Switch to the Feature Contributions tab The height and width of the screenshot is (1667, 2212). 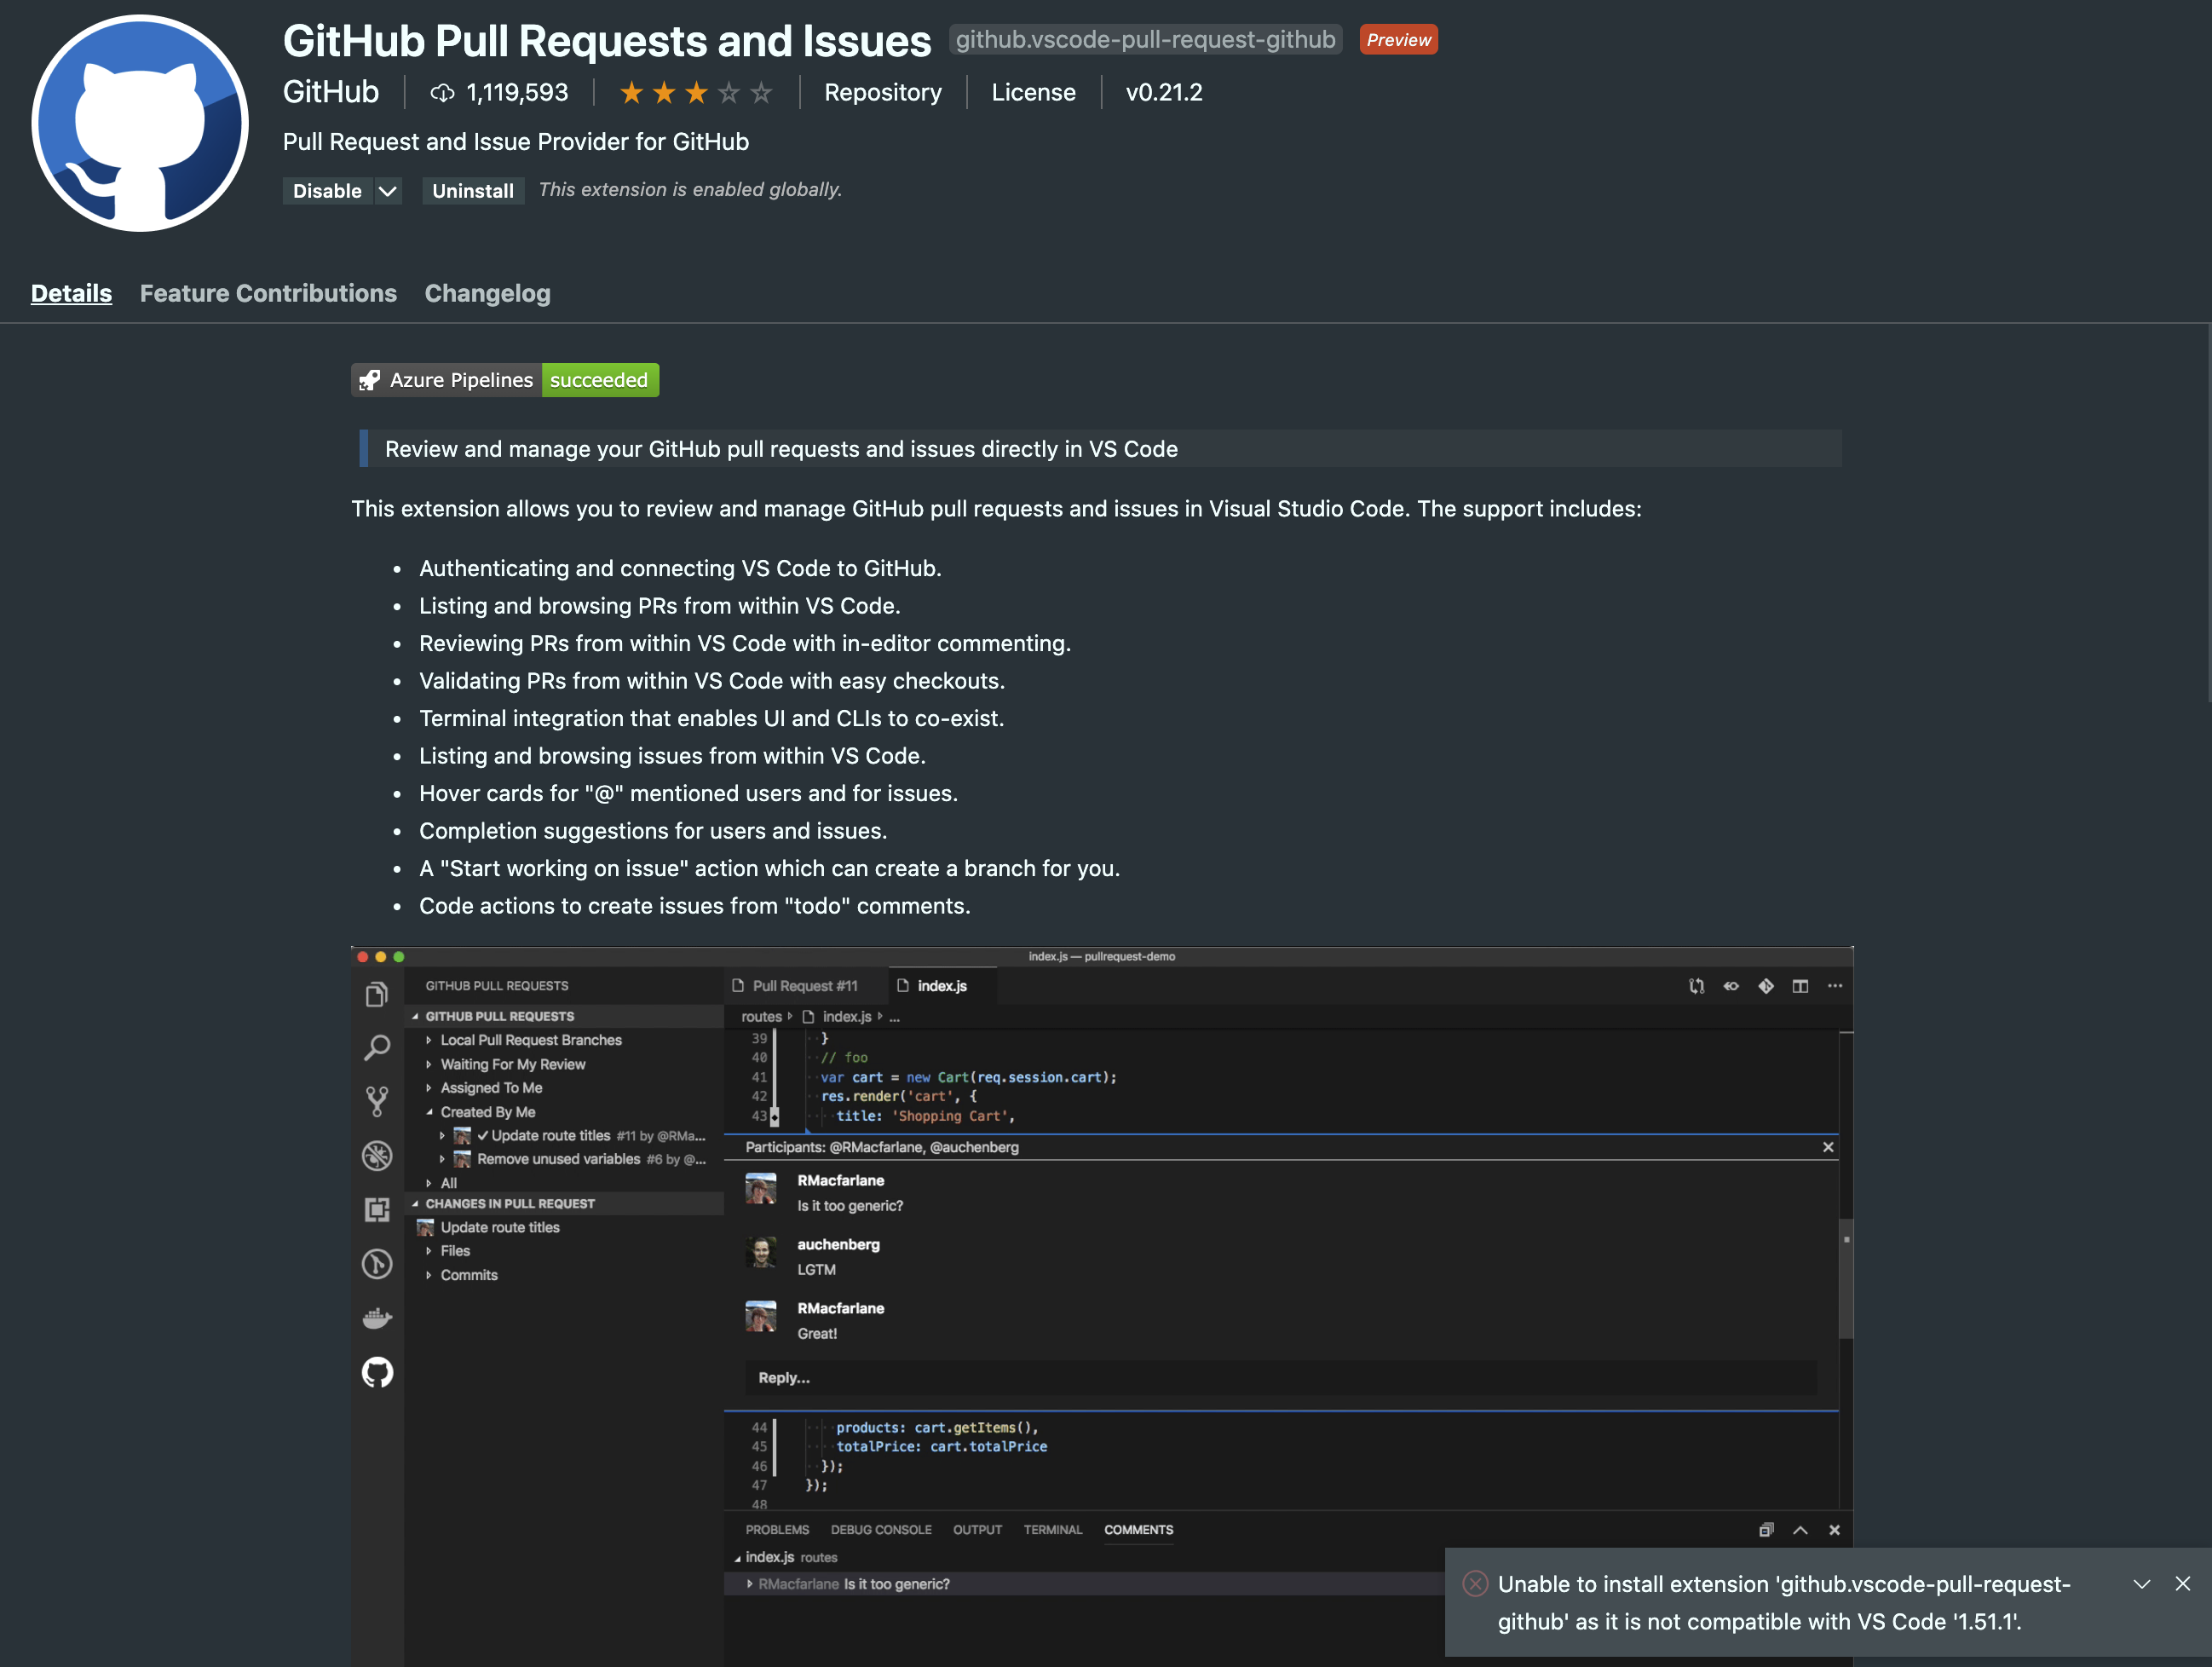268,293
